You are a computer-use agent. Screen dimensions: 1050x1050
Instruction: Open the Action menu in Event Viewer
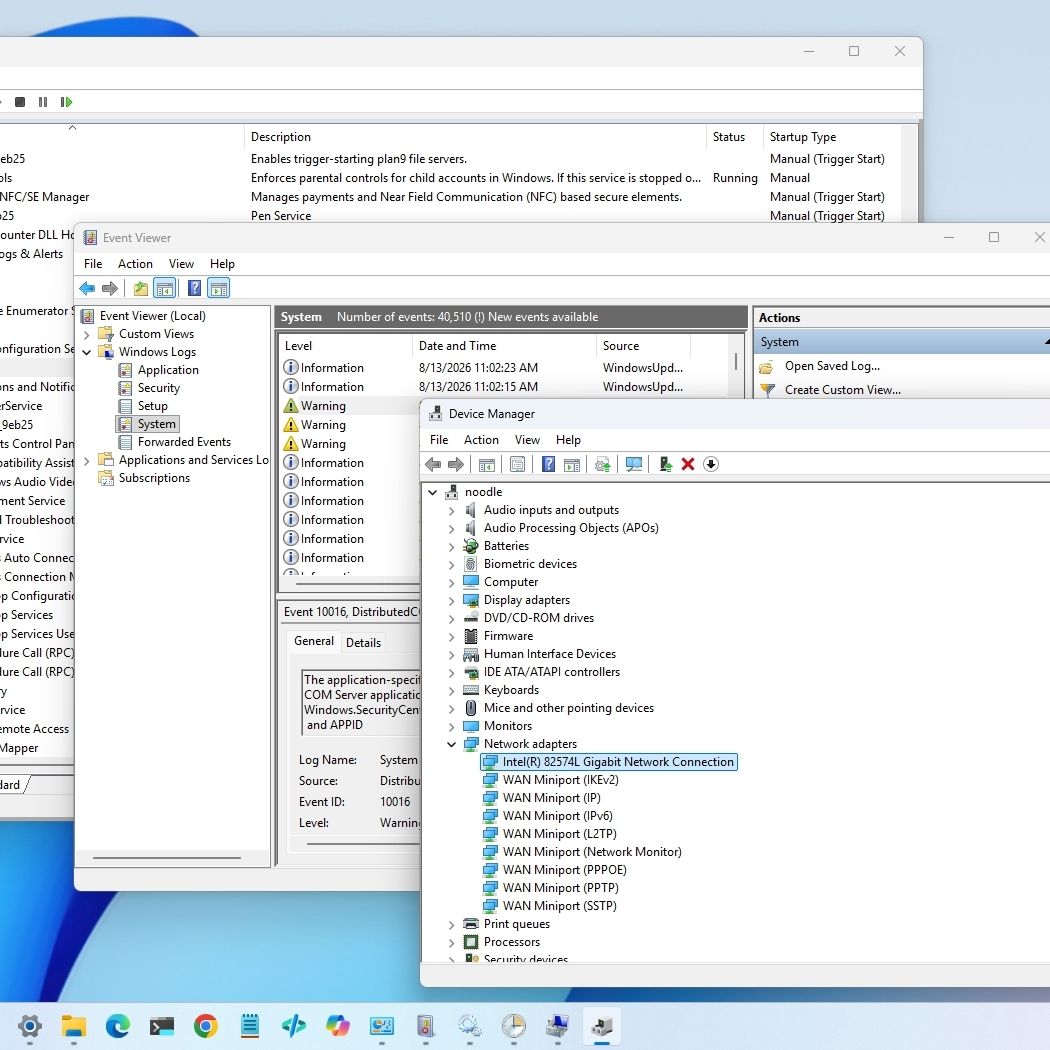point(135,264)
